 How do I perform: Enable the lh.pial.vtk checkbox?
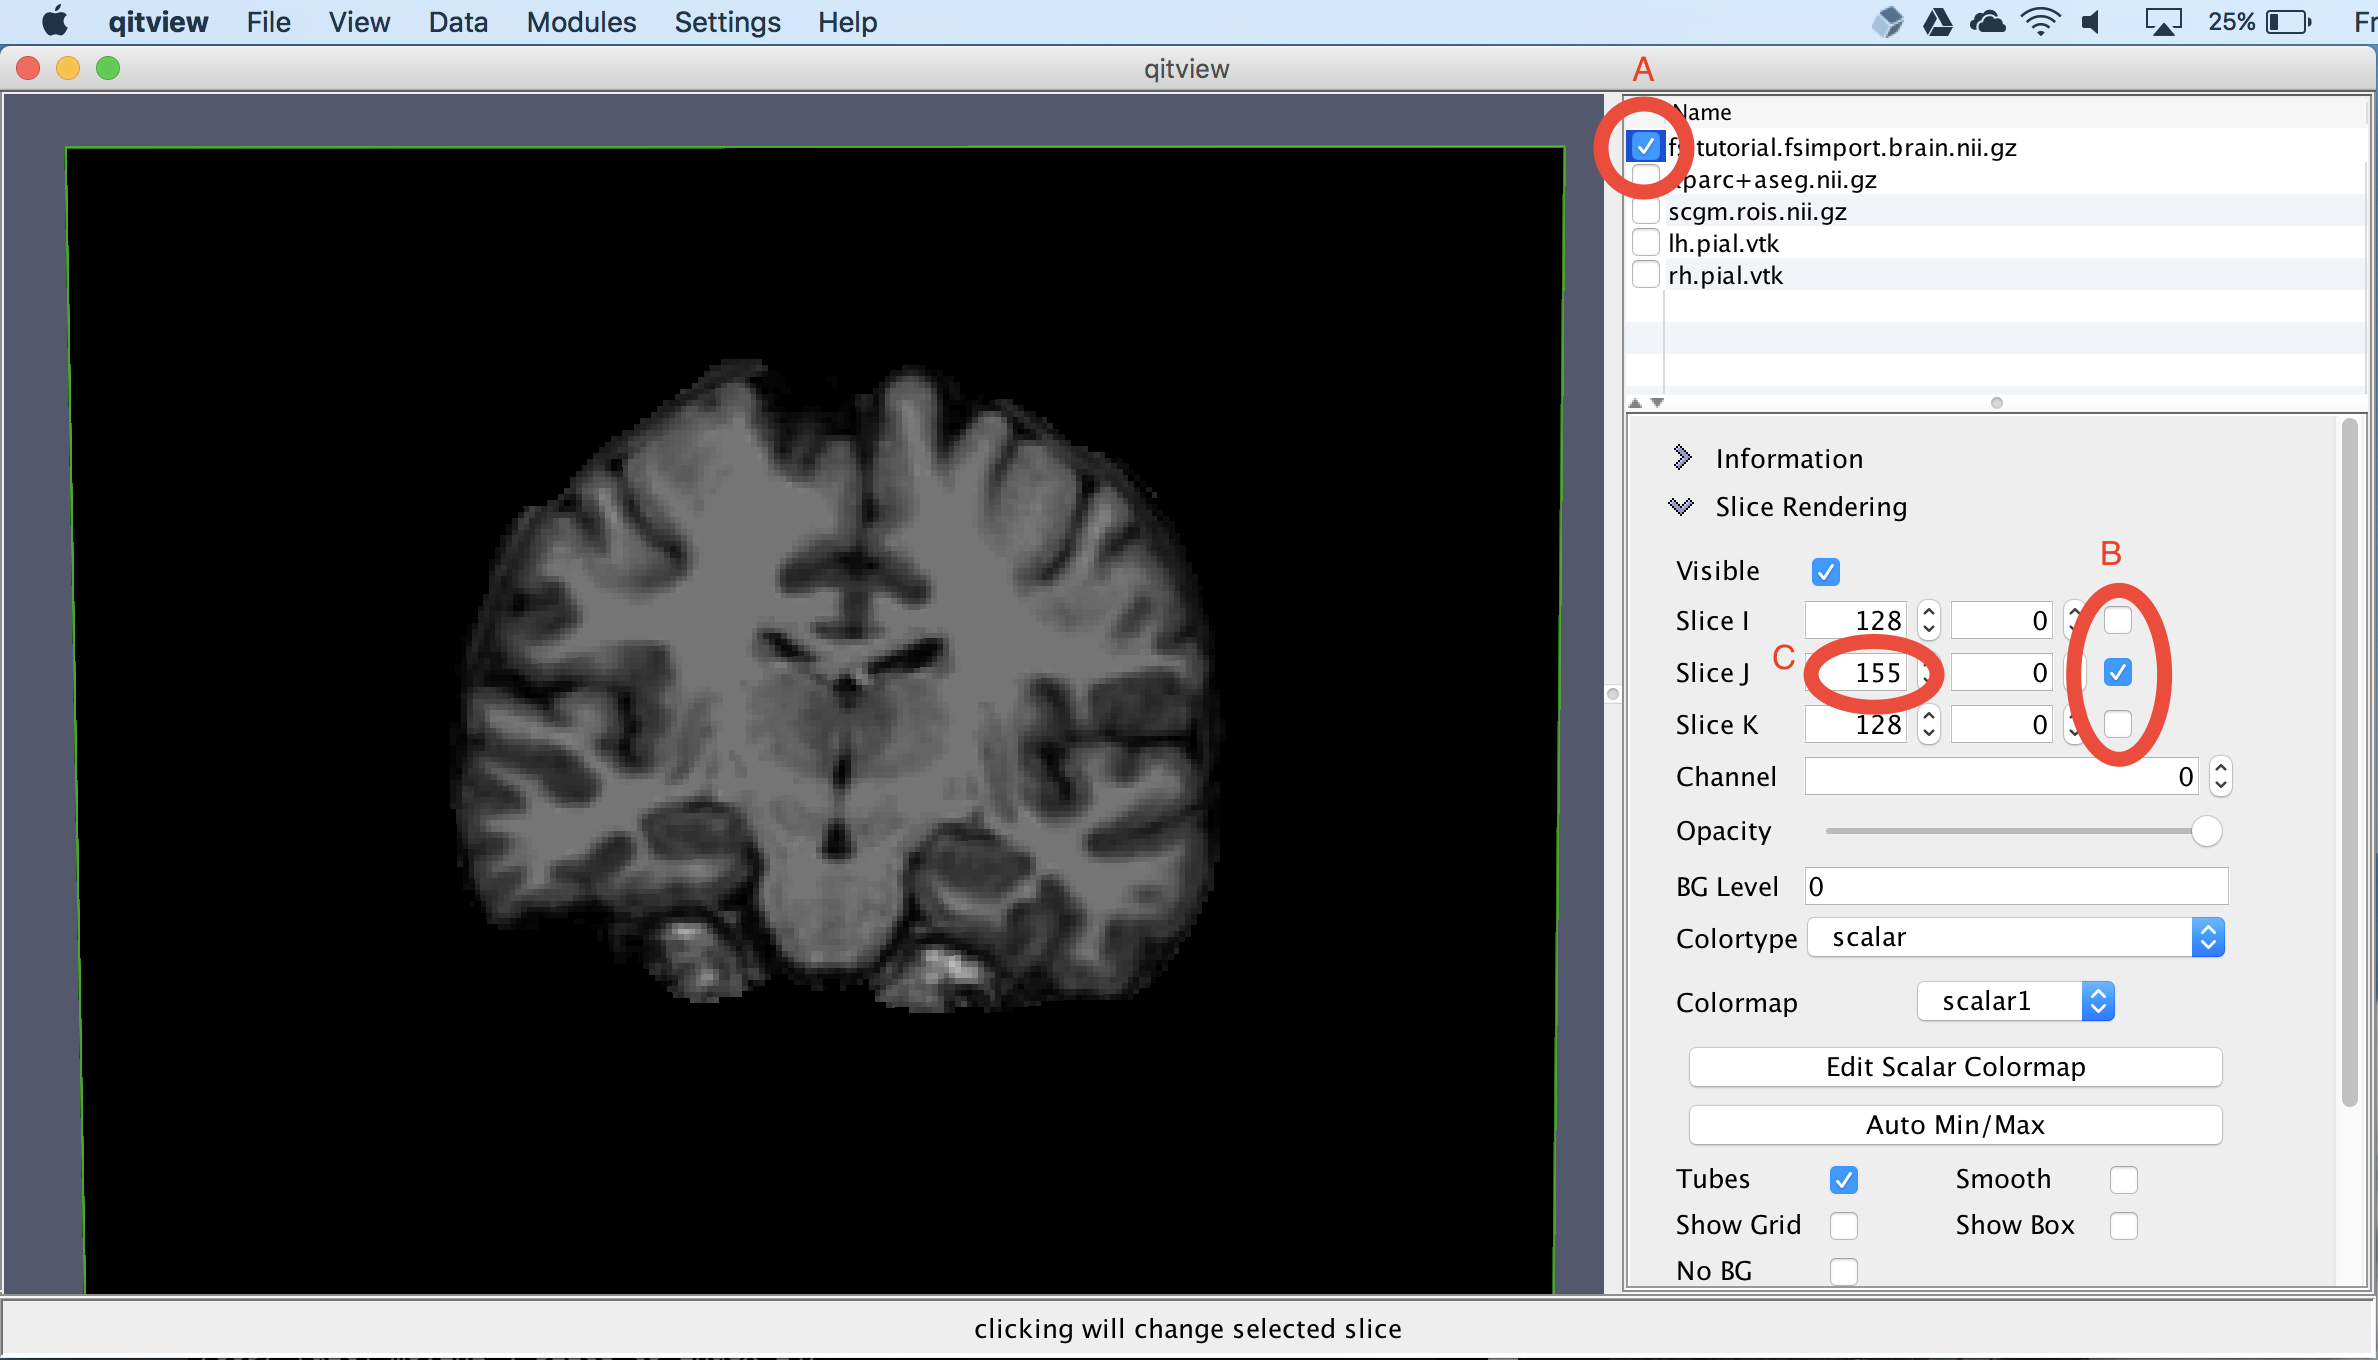[x=1645, y=243]
